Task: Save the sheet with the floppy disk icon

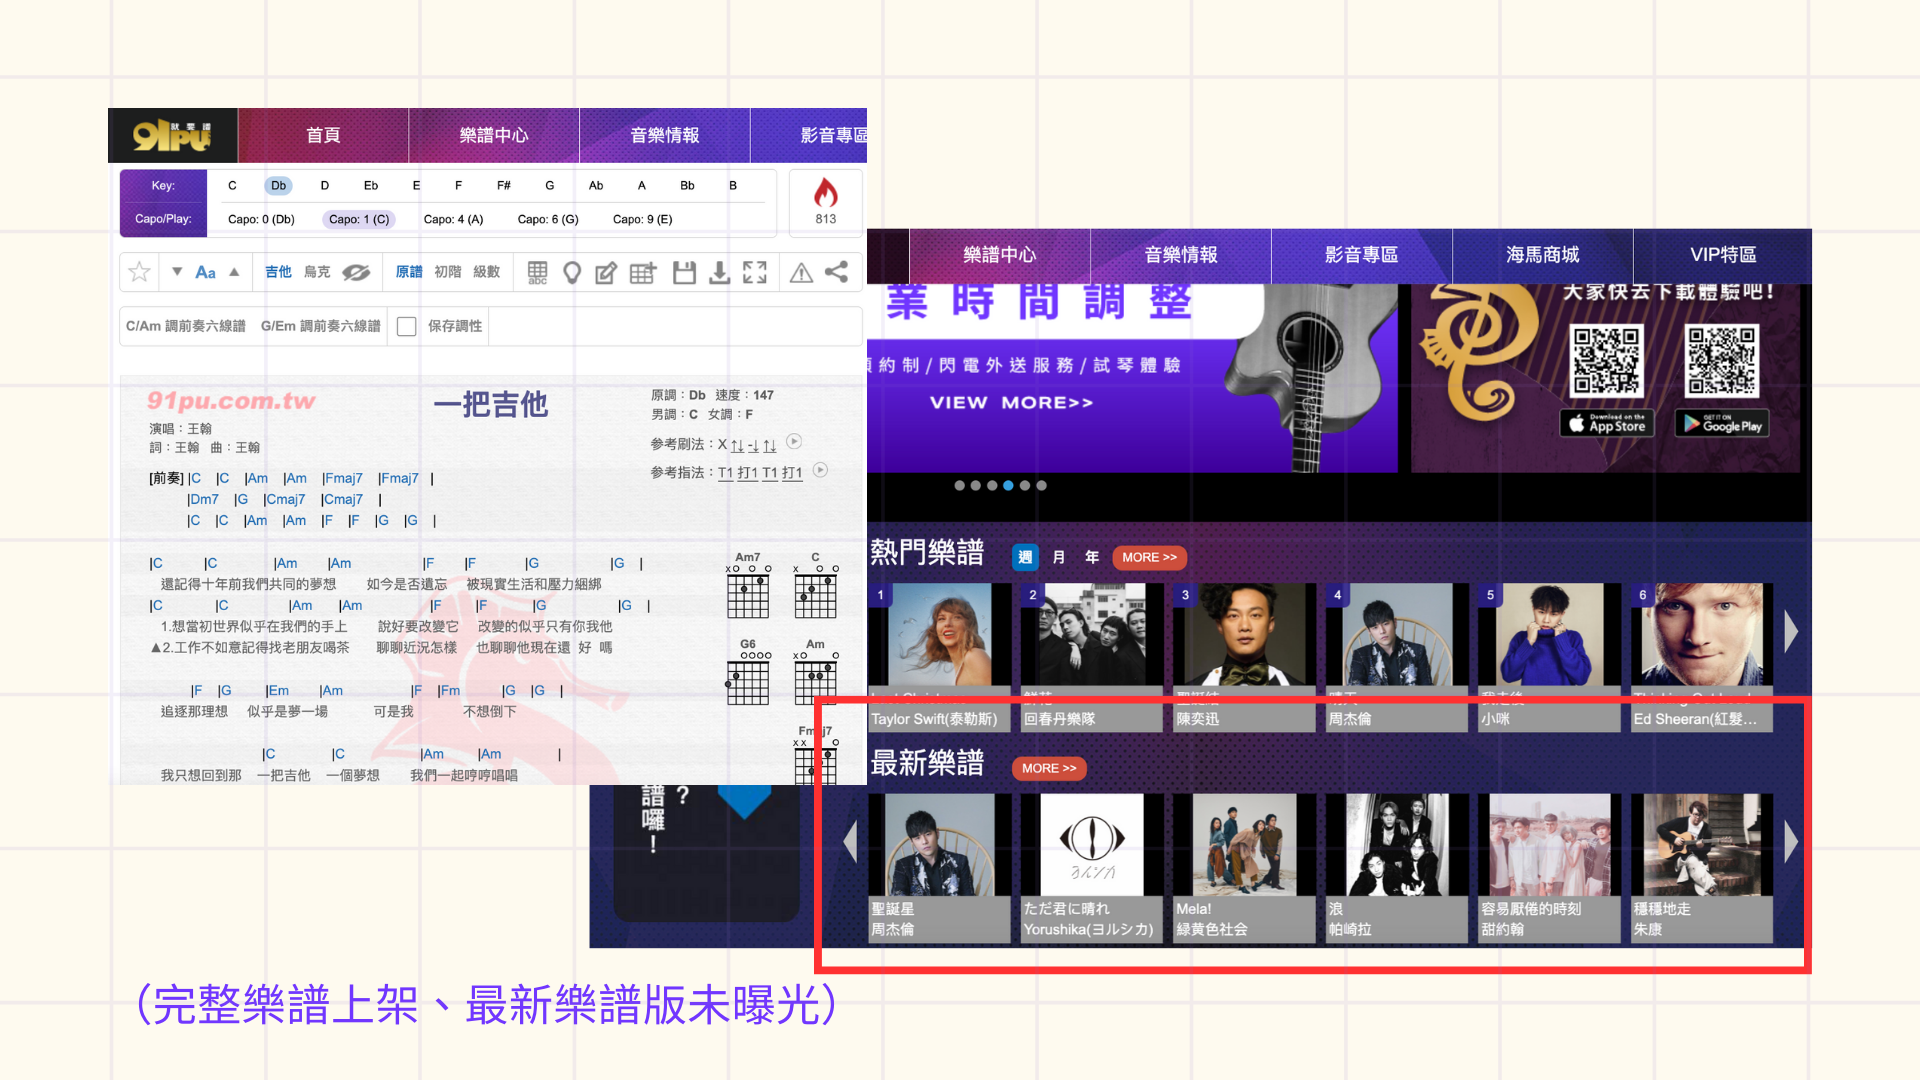Action: pos(684,272)
